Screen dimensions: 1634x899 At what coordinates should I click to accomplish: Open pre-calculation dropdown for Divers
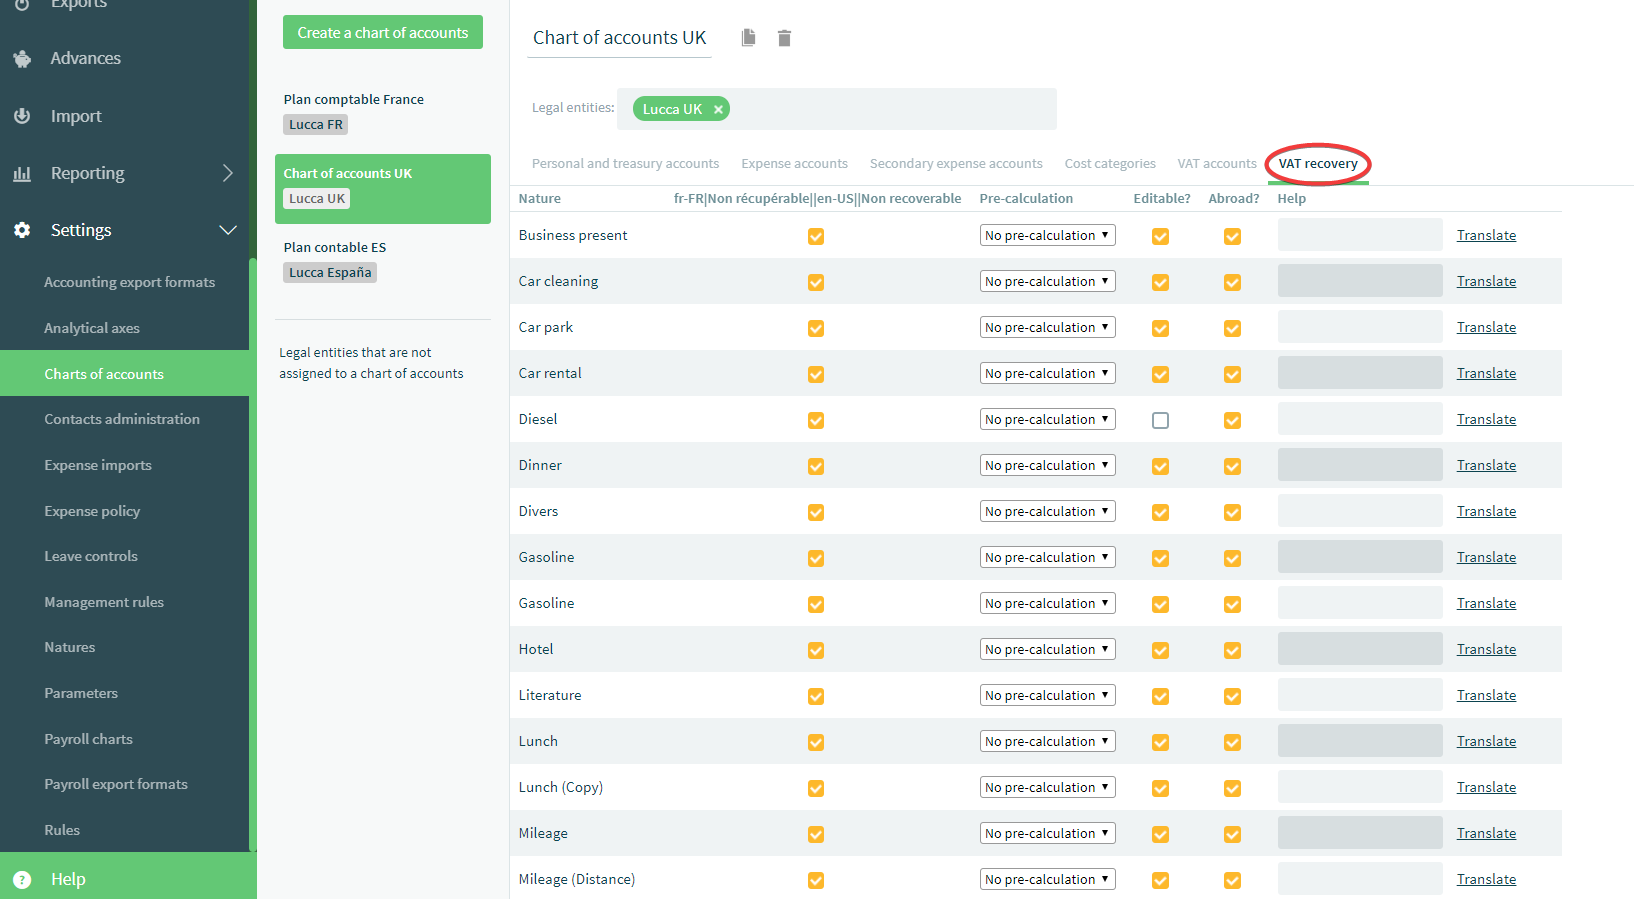pos(1047,511)
